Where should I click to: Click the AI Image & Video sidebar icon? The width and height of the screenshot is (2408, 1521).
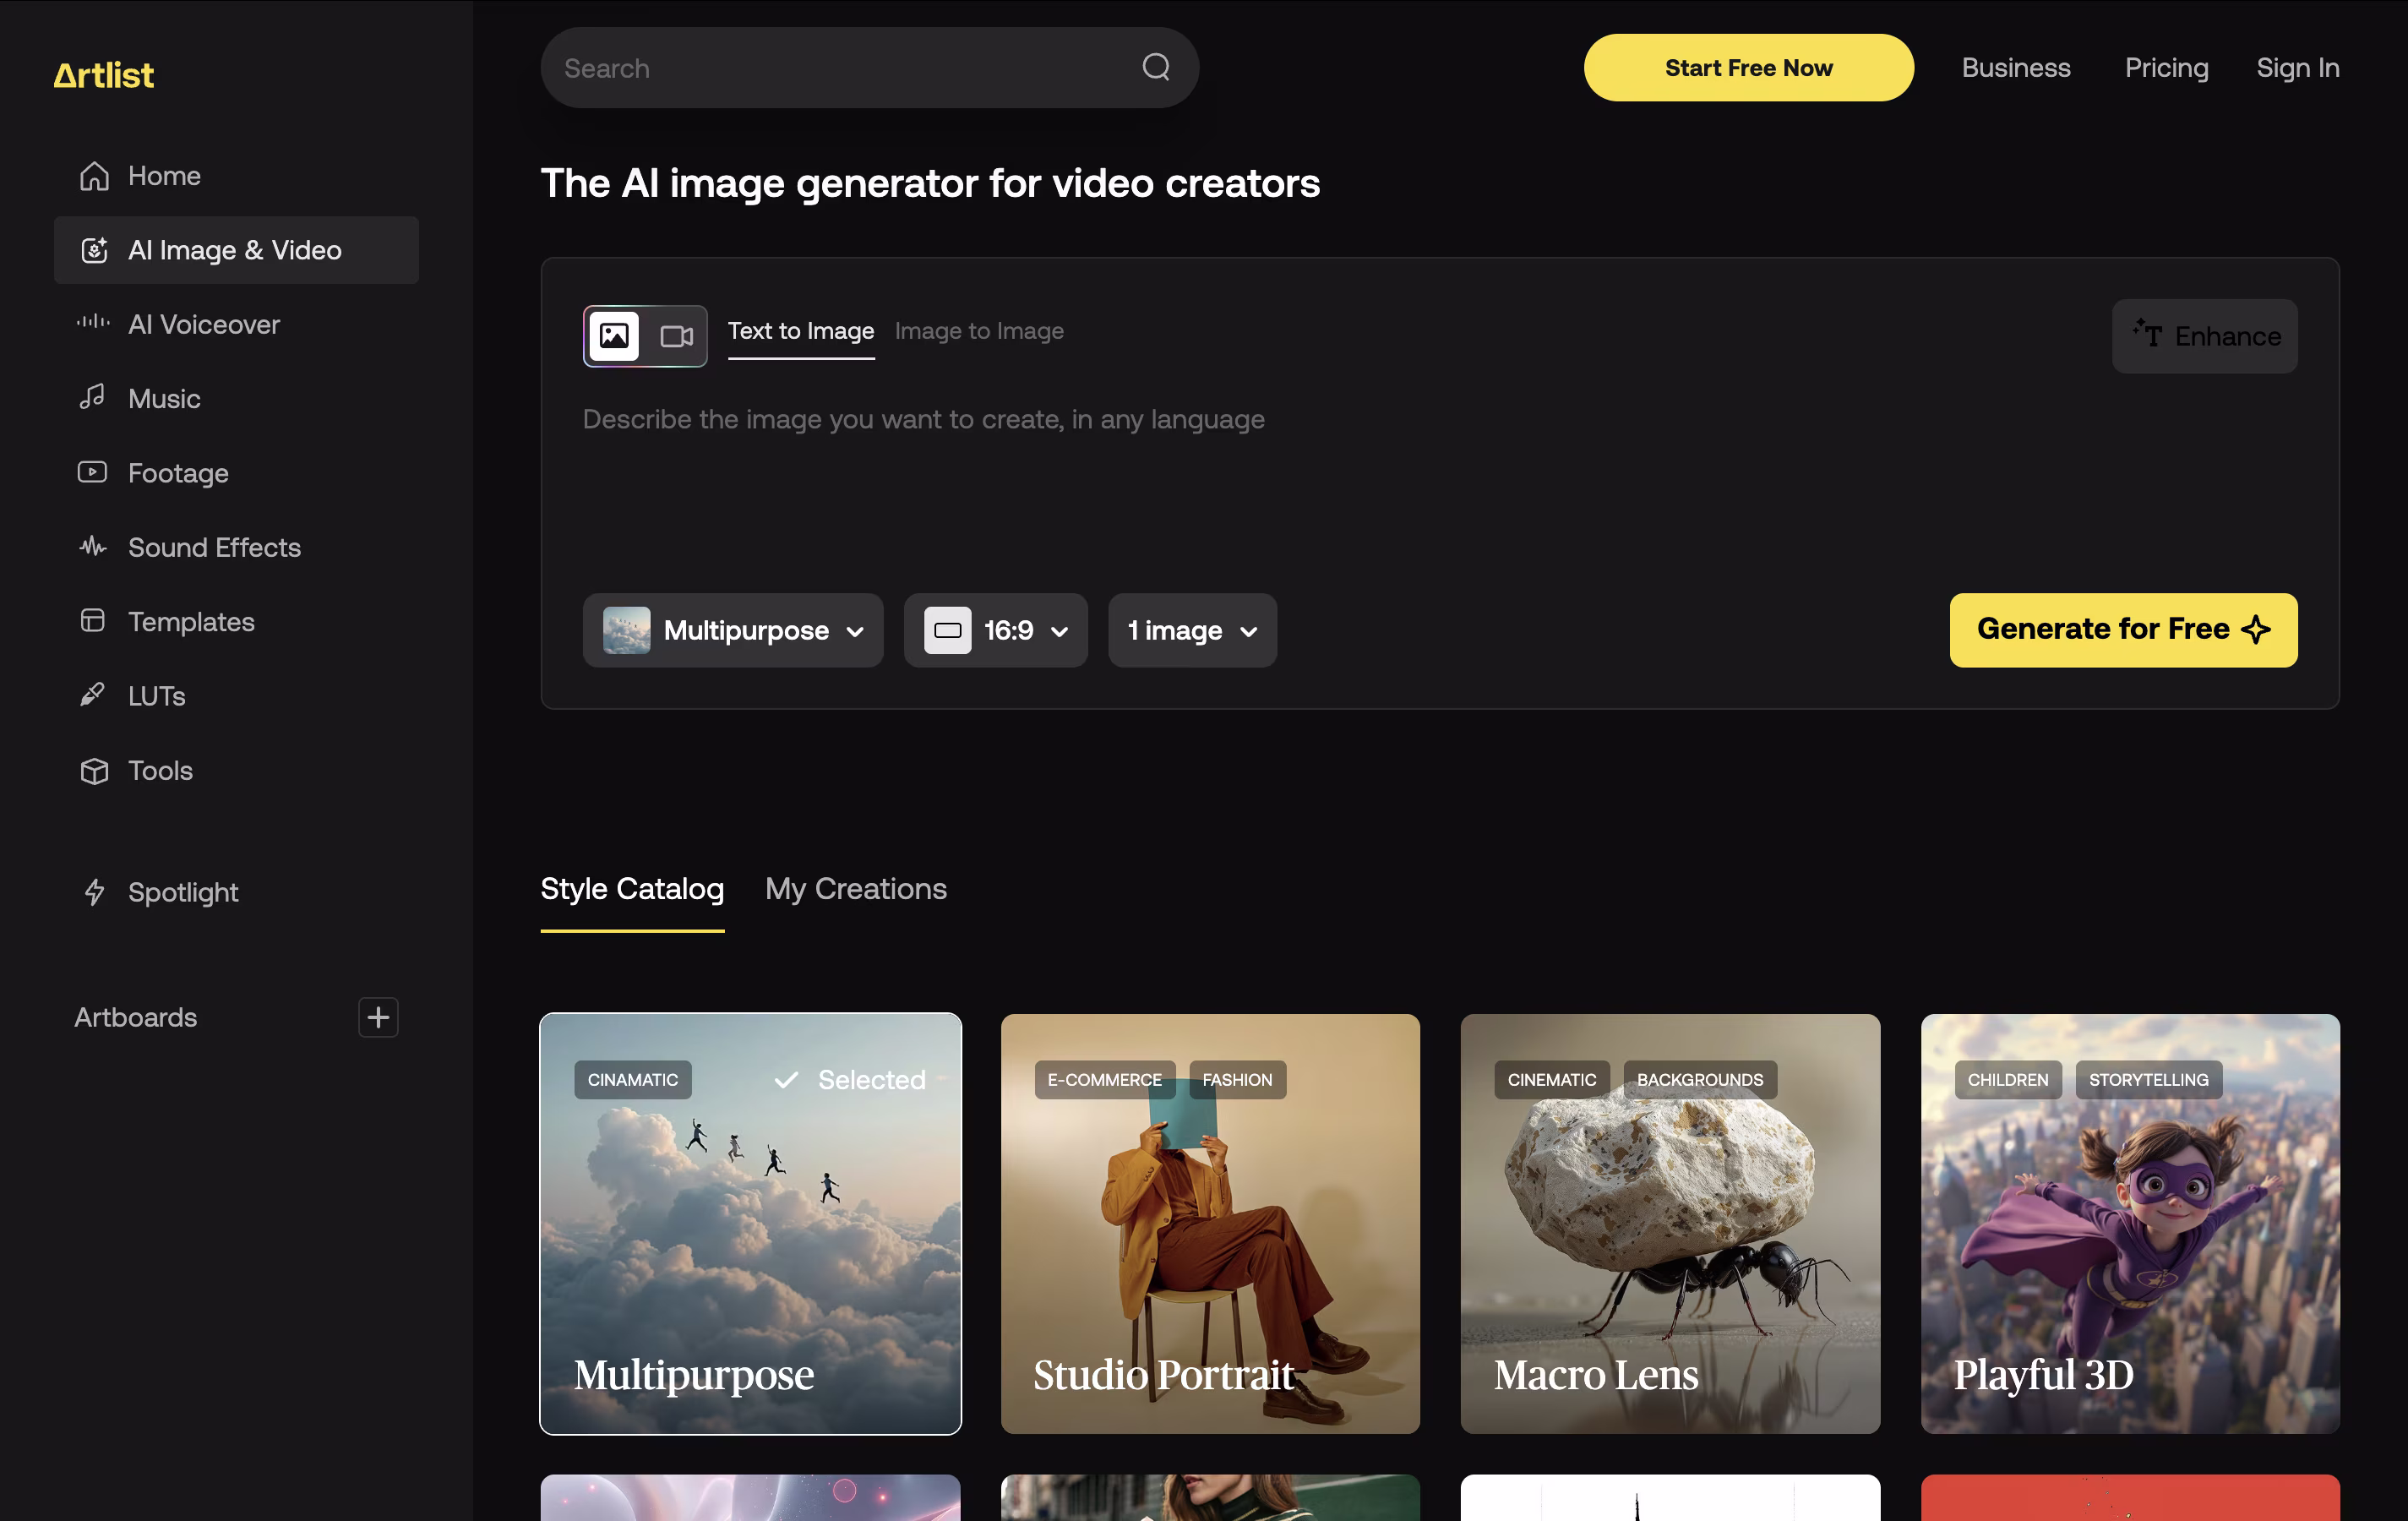click(94, 250)
